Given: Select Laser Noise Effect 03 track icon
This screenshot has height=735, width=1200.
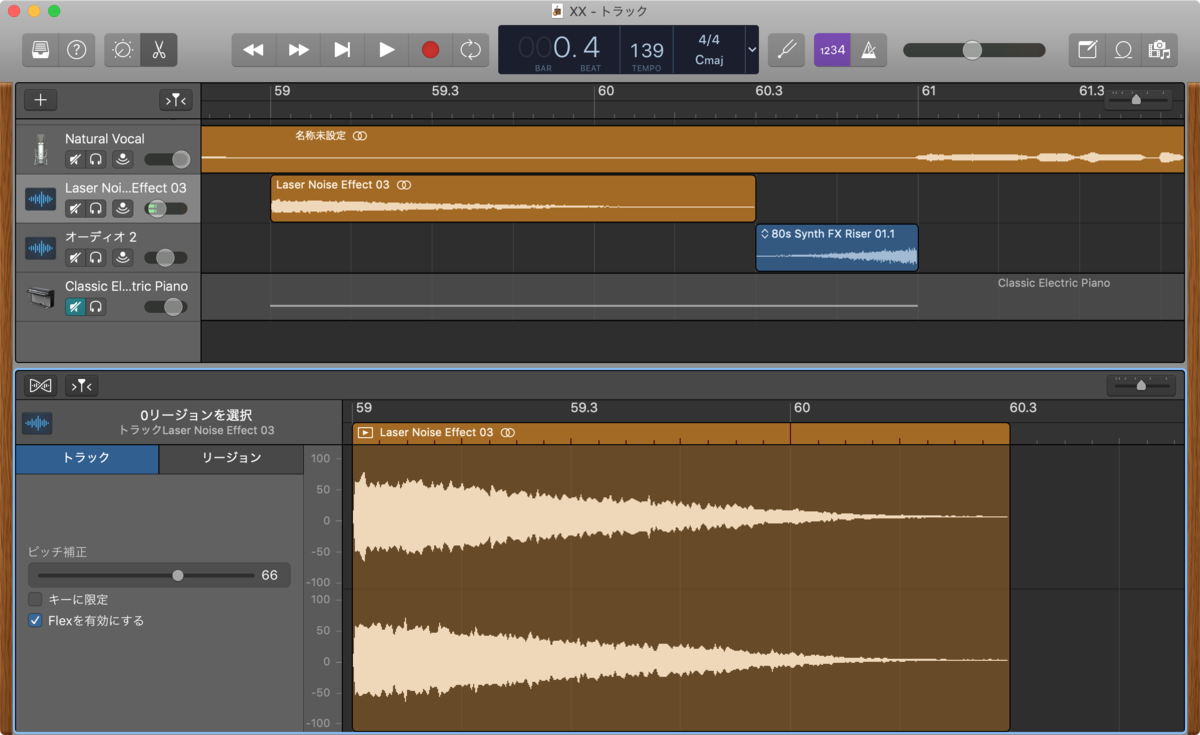Looking at the screenshot, I should (x=40, y=199).
